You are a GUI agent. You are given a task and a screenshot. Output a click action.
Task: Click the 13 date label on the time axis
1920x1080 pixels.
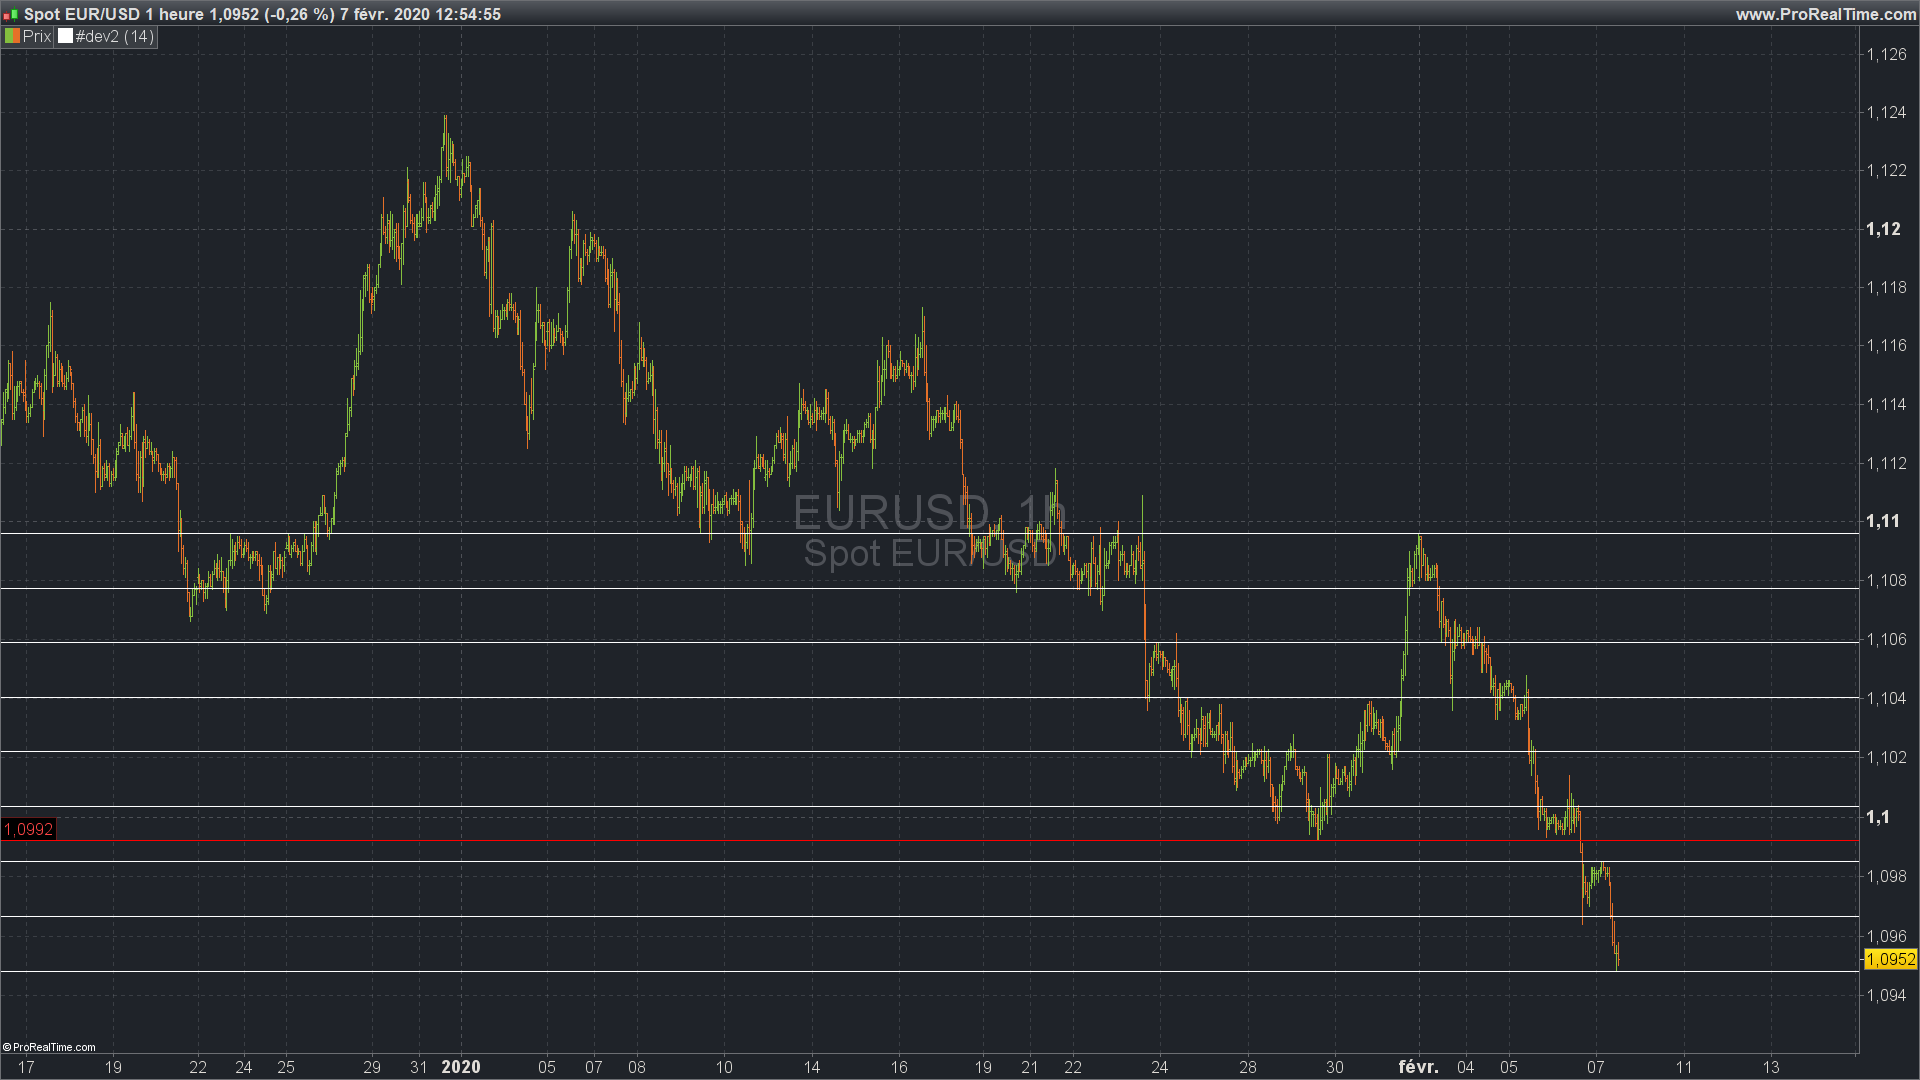coord(1771,1067)
